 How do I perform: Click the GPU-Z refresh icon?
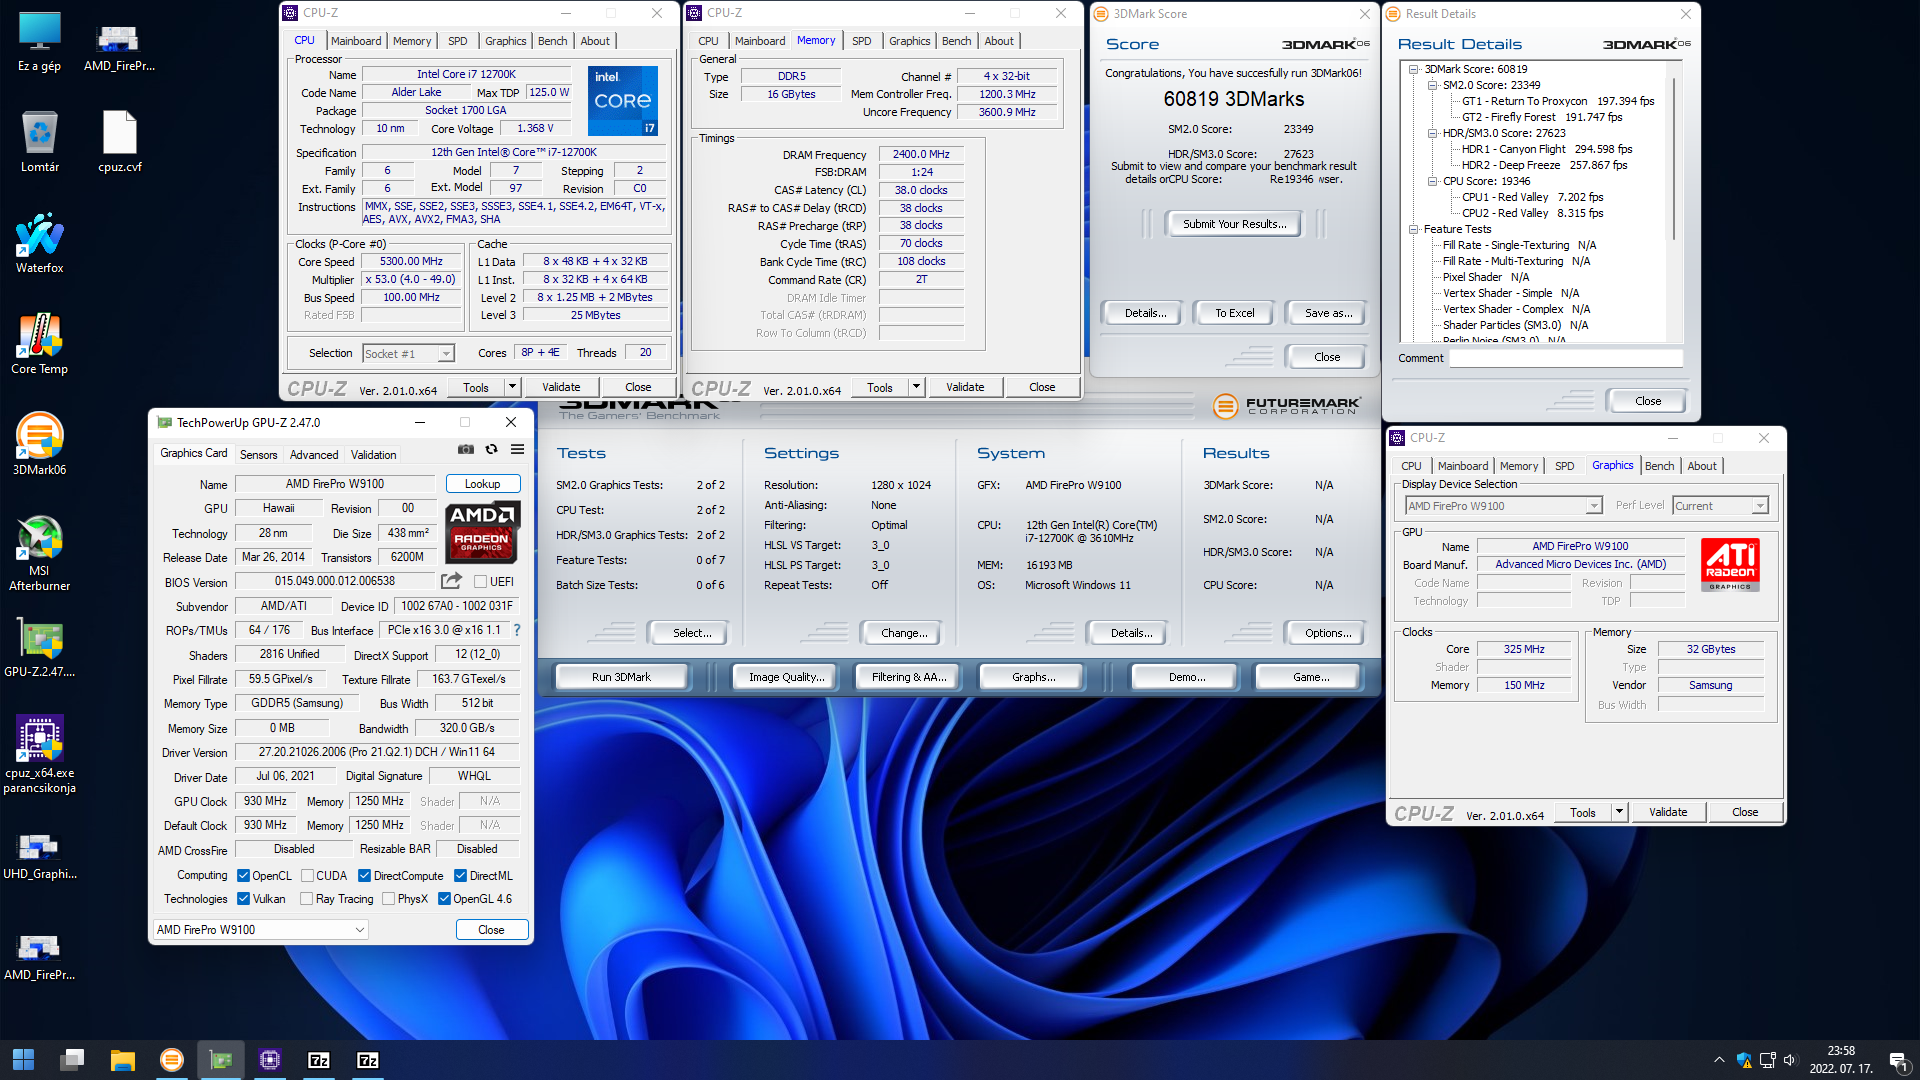pos(491,450)
